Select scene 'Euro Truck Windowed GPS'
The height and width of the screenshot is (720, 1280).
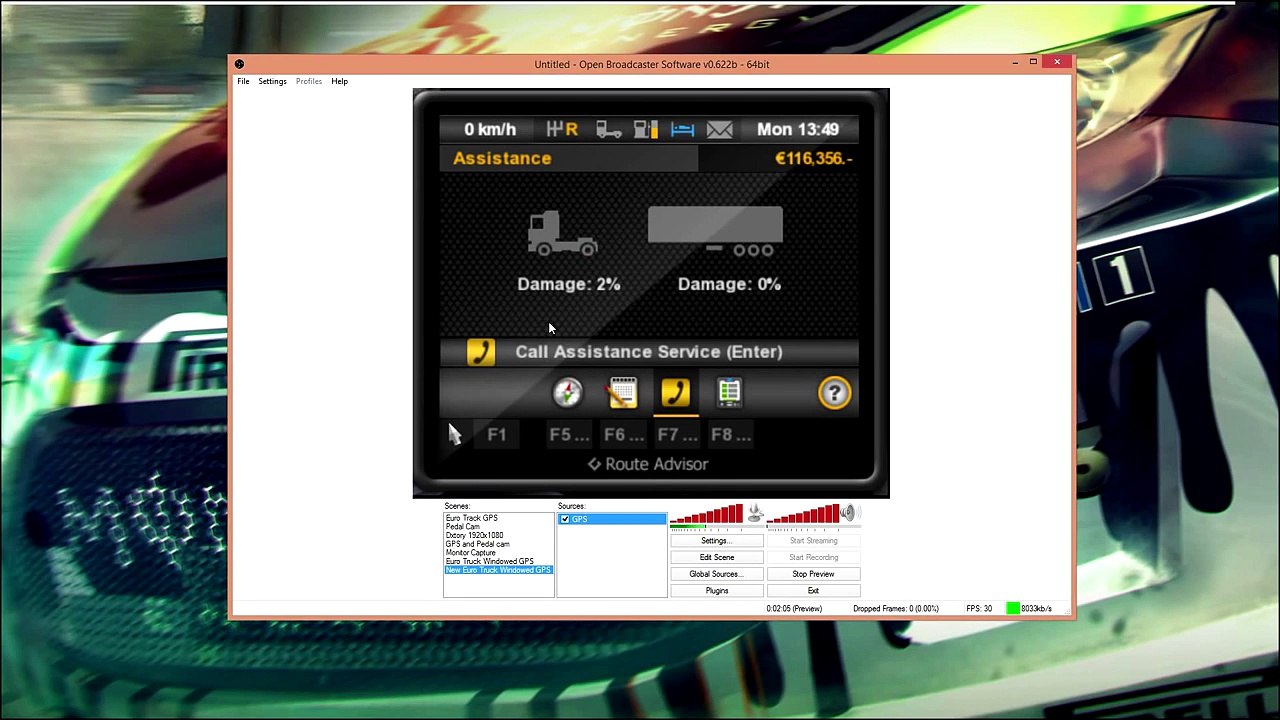pos(498,561)
